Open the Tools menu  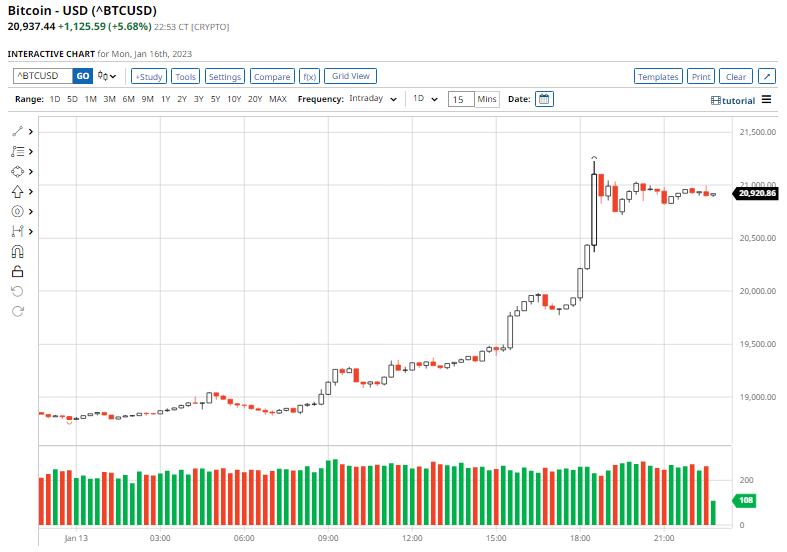[185, 76]
